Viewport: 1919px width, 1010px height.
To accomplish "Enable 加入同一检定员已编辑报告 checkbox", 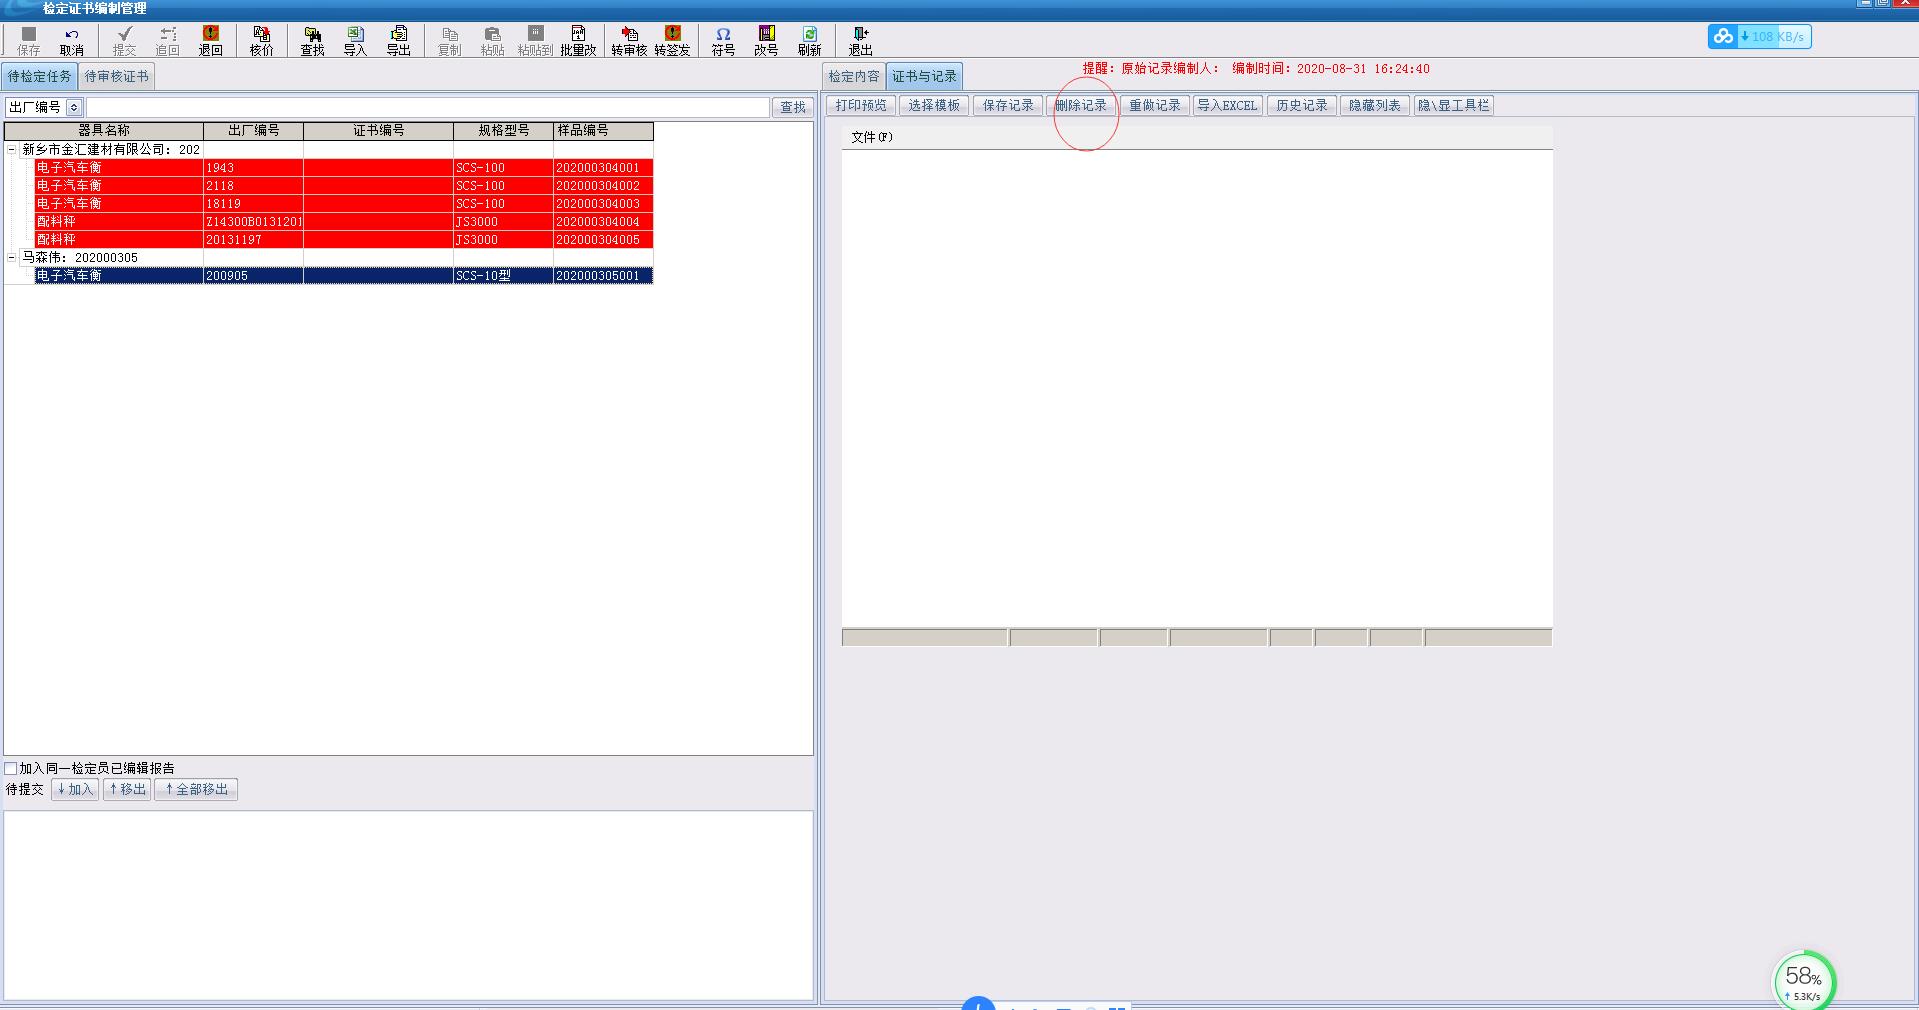I will tap(11, 768).
